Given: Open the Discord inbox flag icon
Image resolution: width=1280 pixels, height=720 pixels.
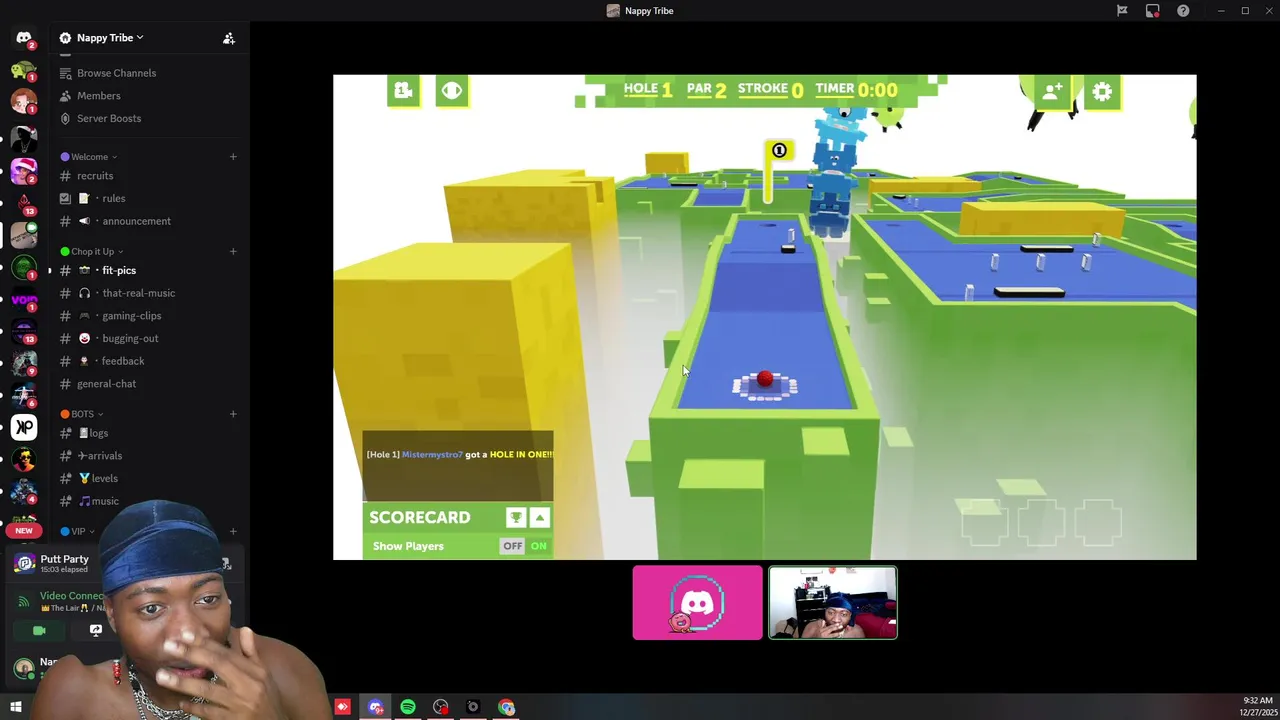Looking at the screenshot, I should pos(1122,11).
